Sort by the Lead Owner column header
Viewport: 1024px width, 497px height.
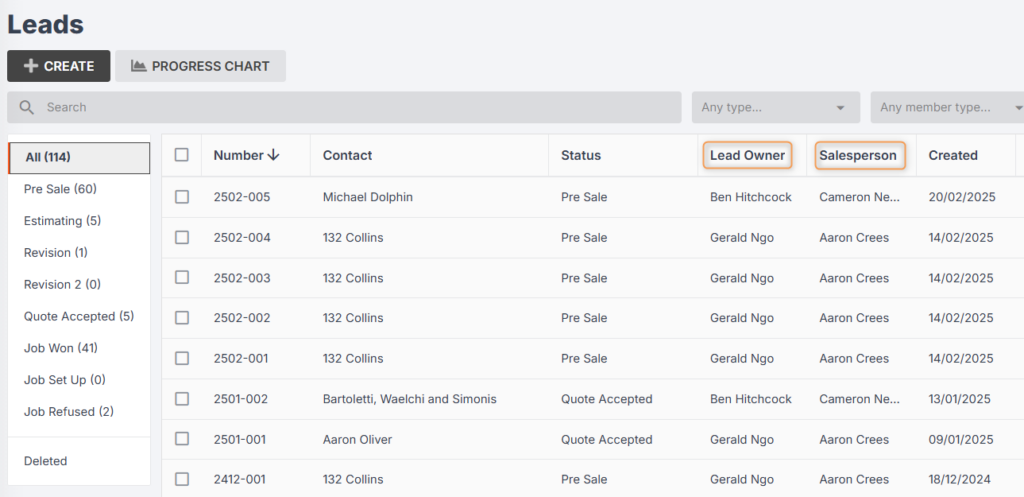pos(747,155)
